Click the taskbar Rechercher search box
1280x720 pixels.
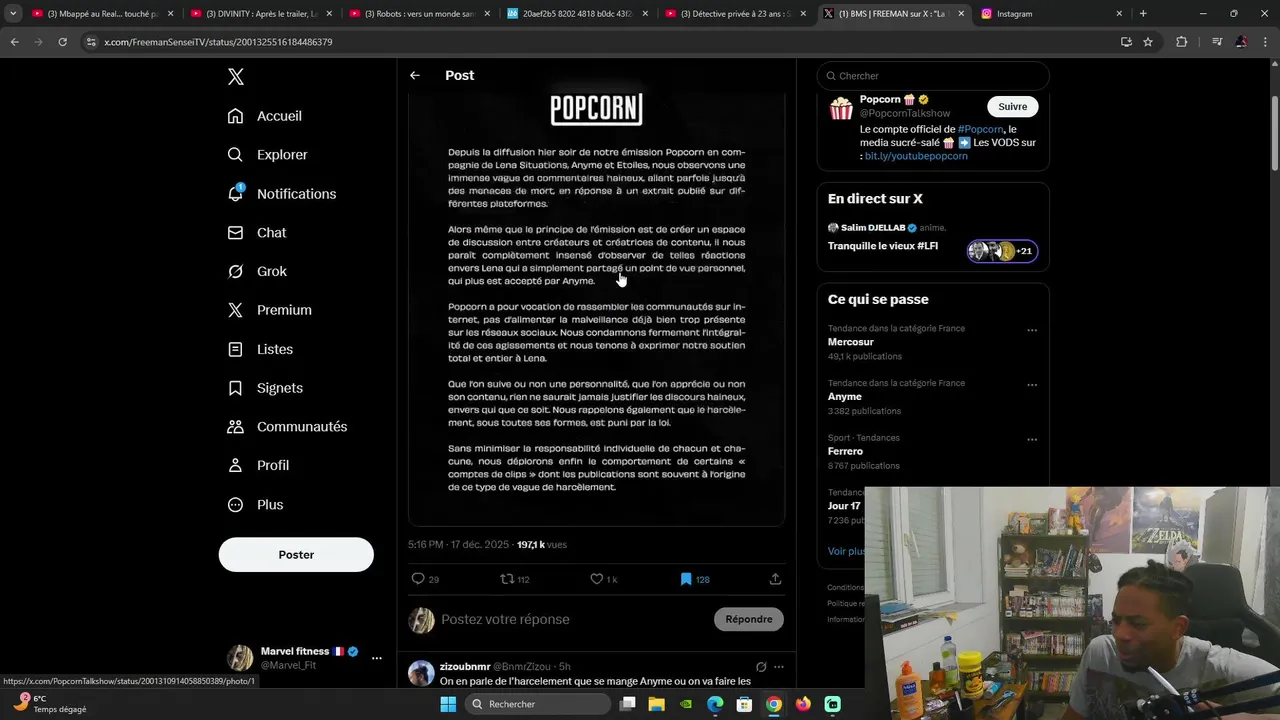tap(537, 704)
